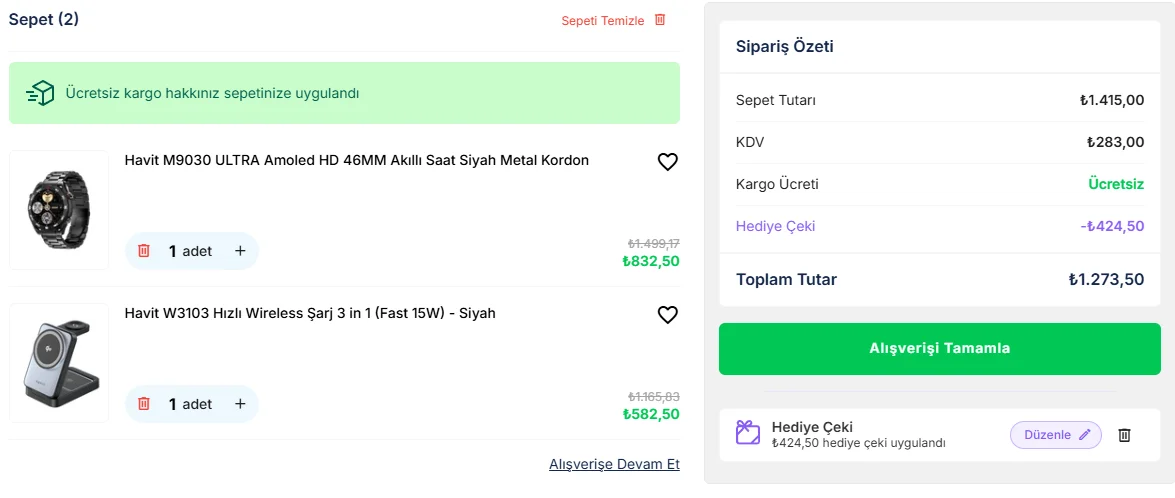Screen dimensions: 1175x498
Task: Add Havit W3103 wireless charger to favorites (heart icon)
Action: (x=668, y=315)
